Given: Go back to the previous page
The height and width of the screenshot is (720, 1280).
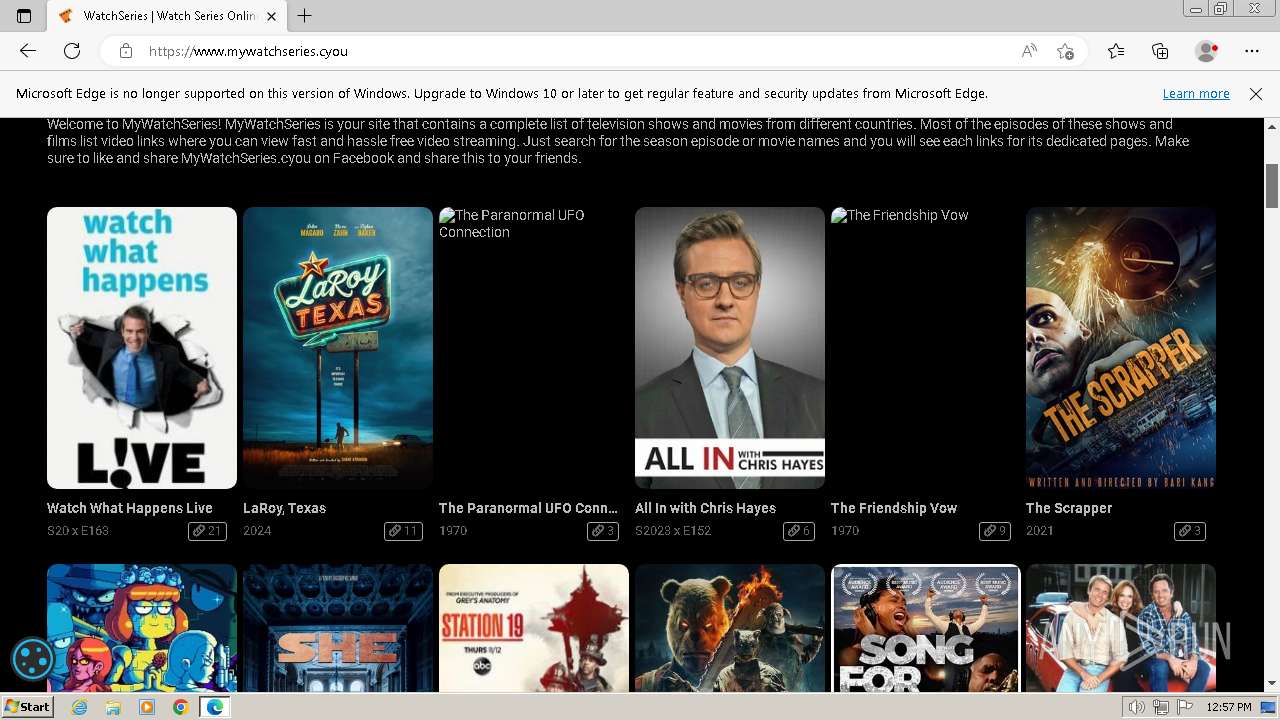Looking at the screenshot, I should point(28,51).
